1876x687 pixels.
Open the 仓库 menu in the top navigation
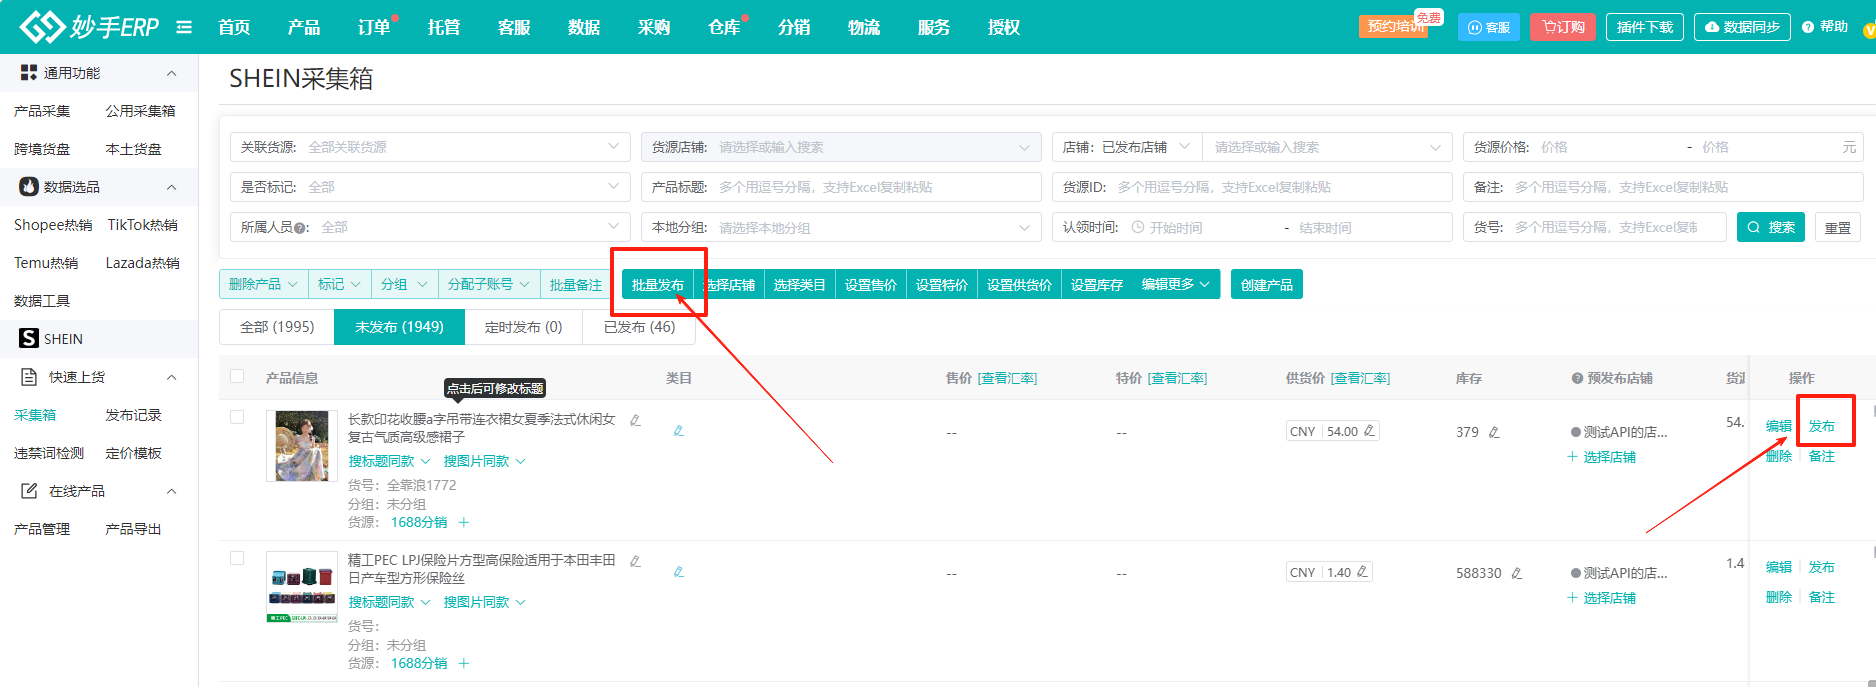(x=724, y=27)
